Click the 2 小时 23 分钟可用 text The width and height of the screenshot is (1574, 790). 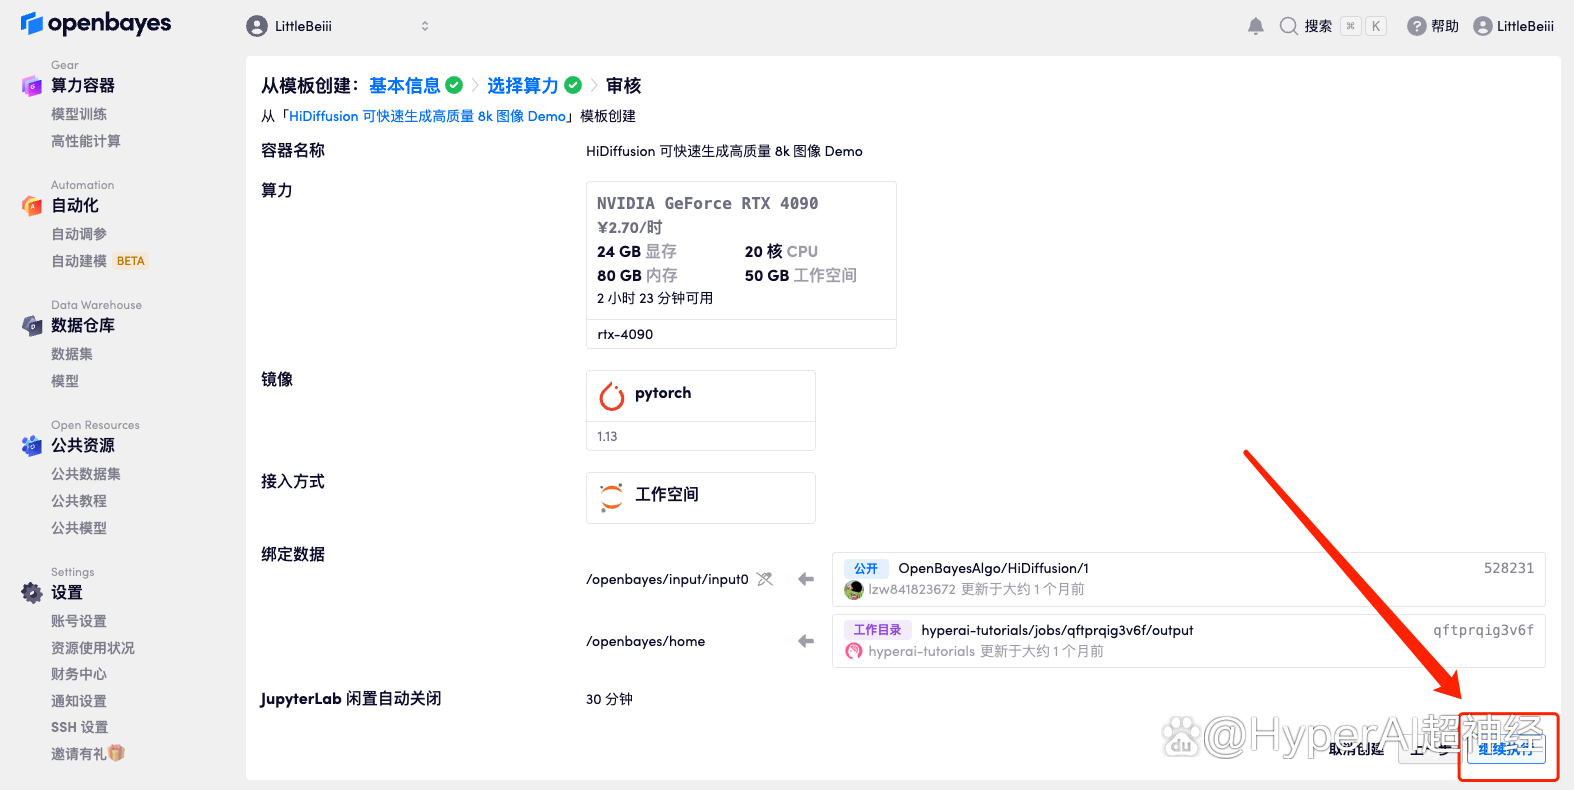click(x=655, y=298)
